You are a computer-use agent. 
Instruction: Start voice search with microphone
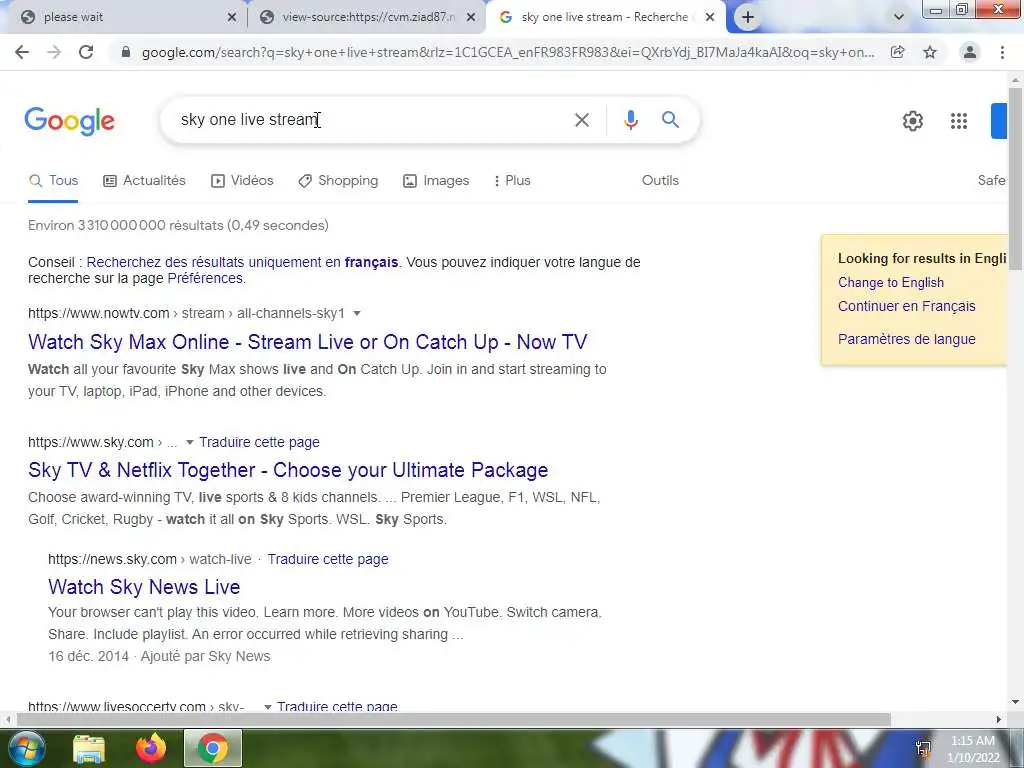click(630, 120)
